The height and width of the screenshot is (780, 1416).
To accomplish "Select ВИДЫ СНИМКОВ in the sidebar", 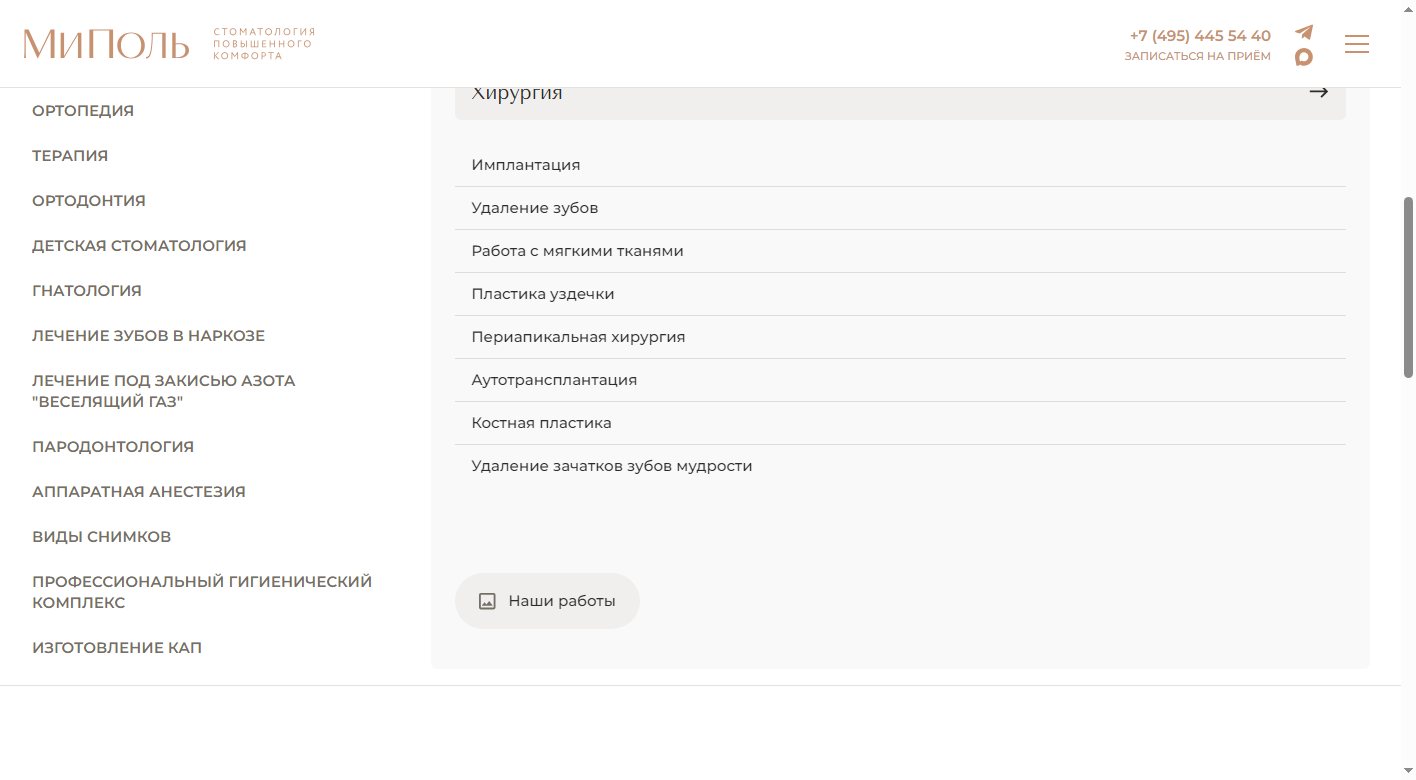I will tap(102, 537).
